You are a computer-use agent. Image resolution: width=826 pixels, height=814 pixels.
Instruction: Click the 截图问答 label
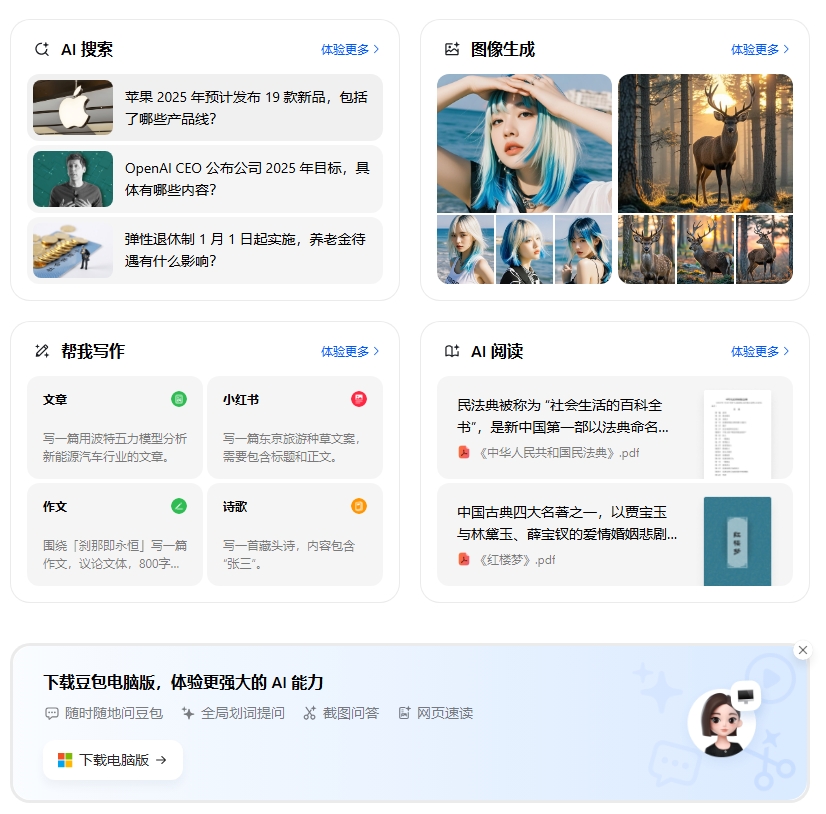351,713
